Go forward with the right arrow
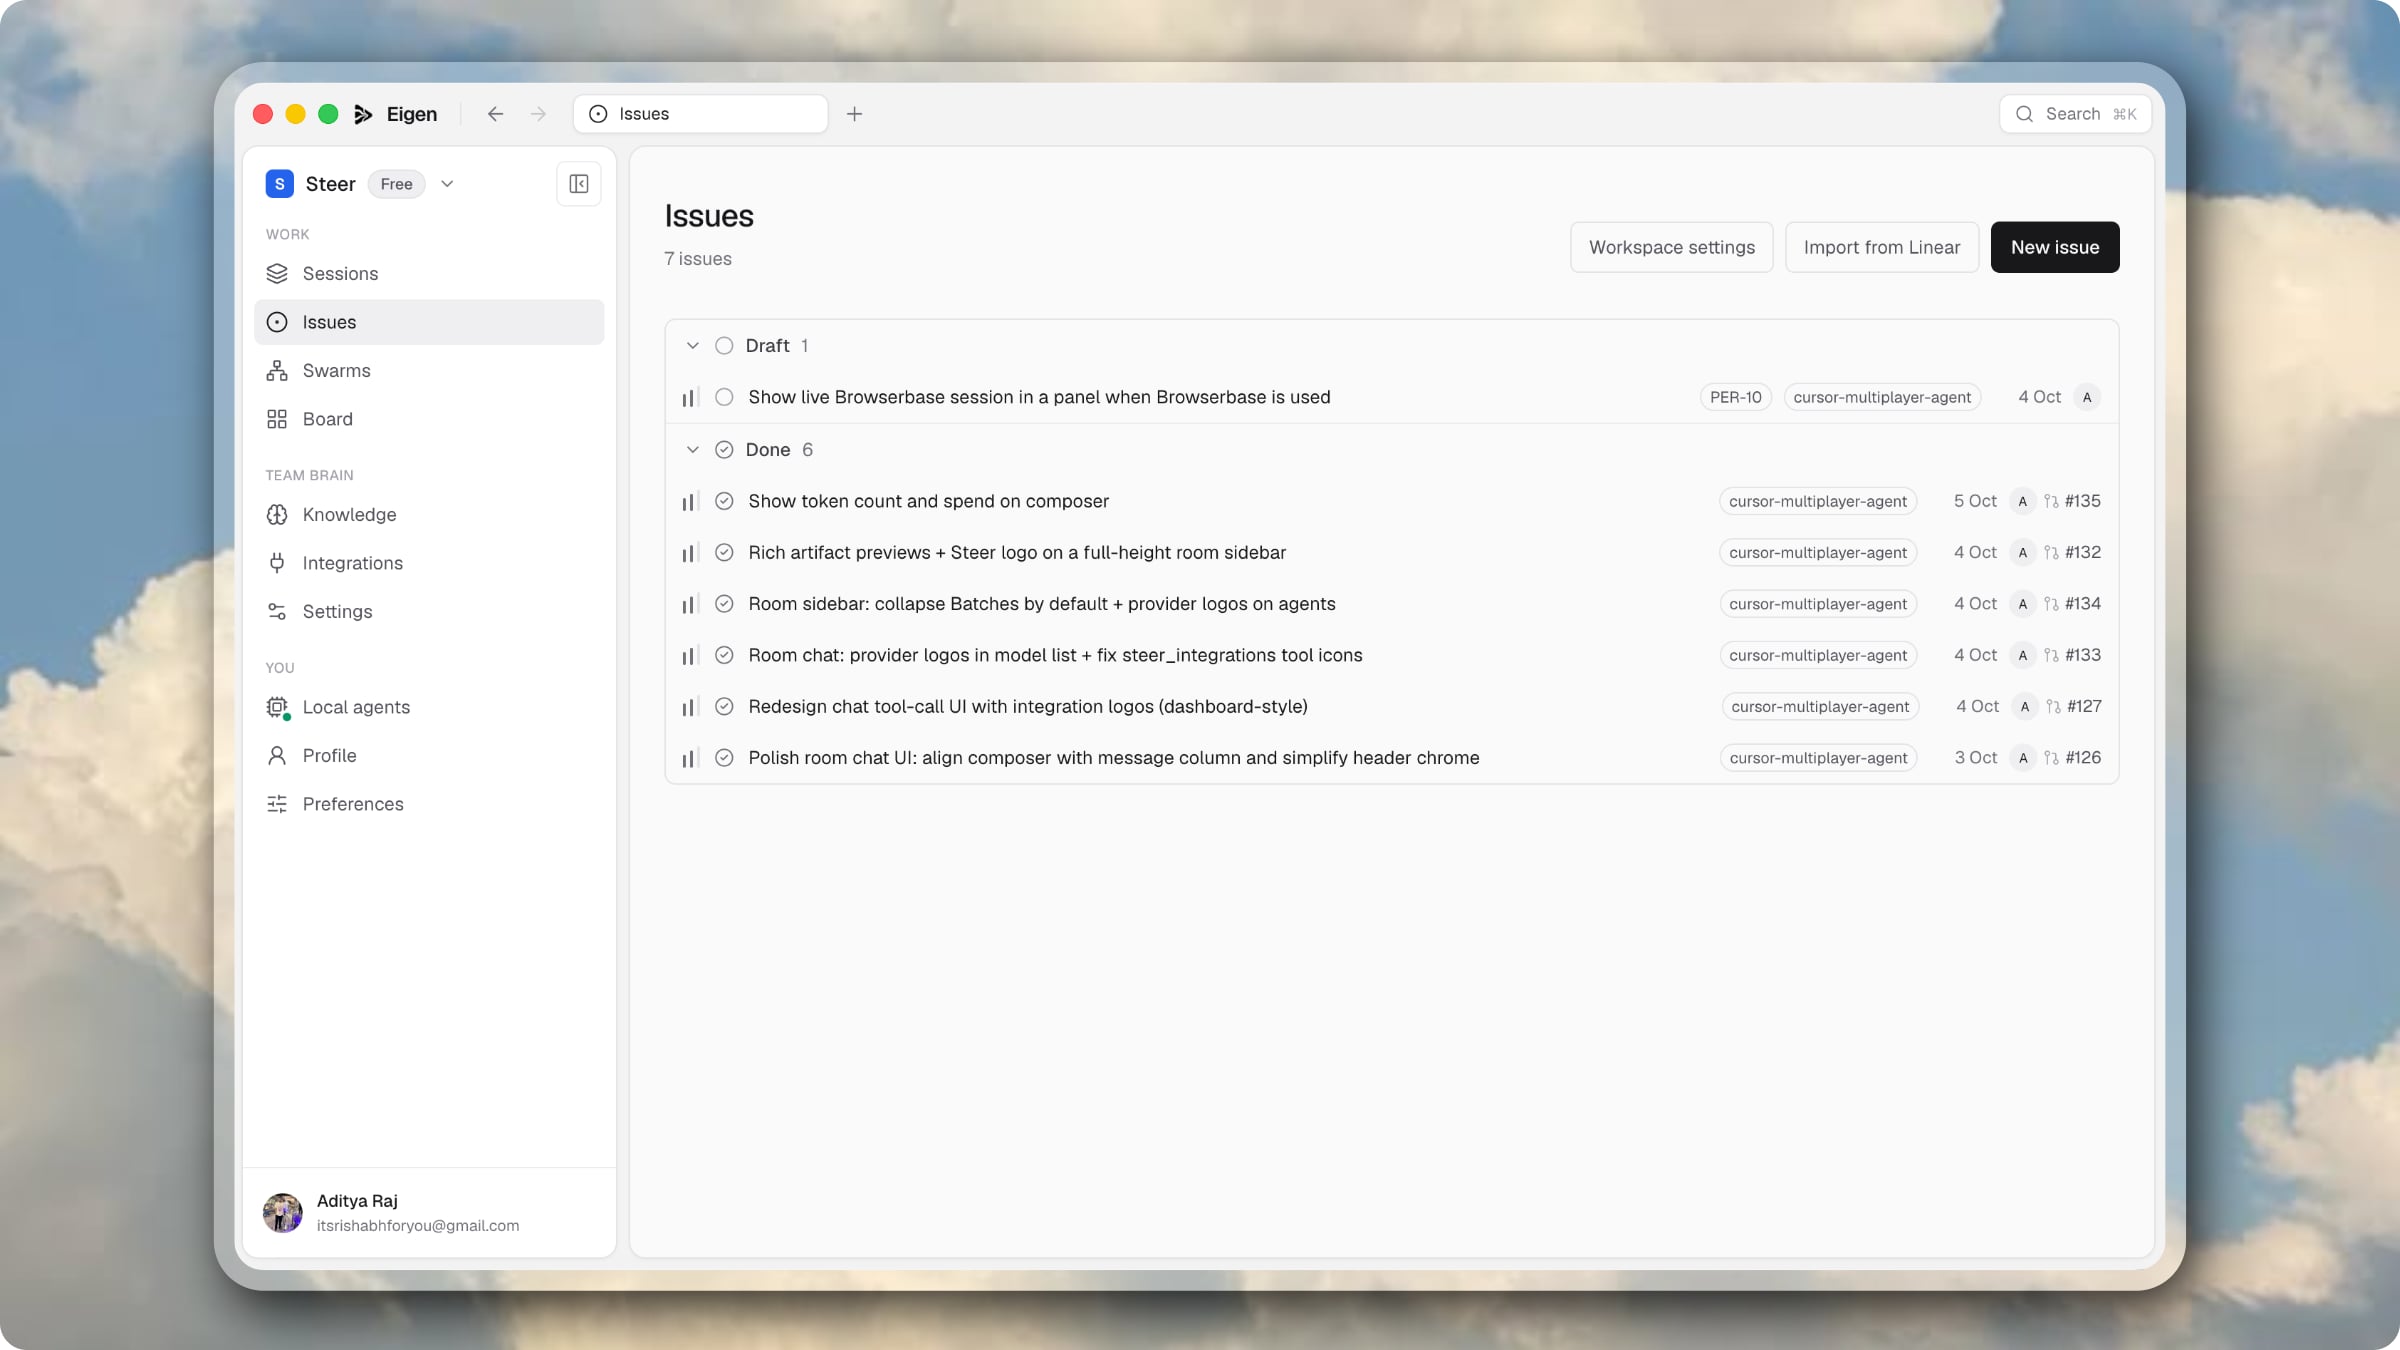 point(538,114)
